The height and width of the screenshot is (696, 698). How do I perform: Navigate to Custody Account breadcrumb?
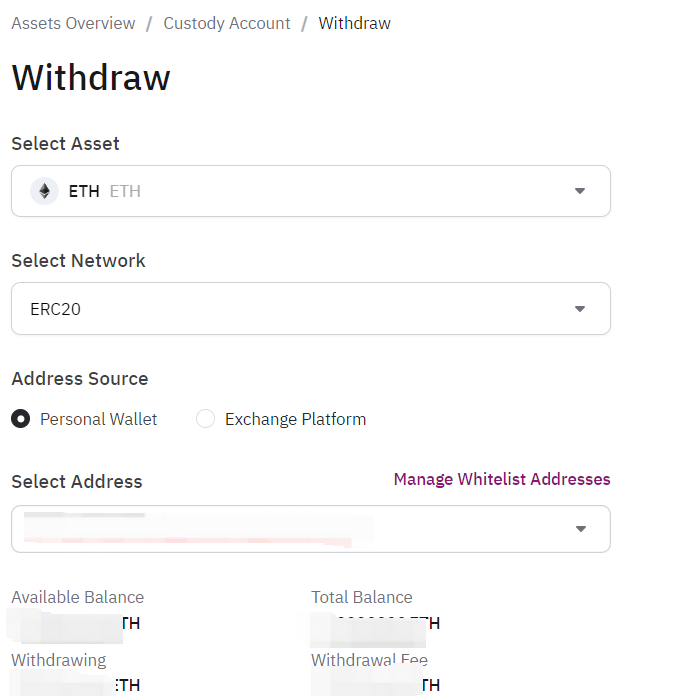pyautogui.click(x=227, y=23)
